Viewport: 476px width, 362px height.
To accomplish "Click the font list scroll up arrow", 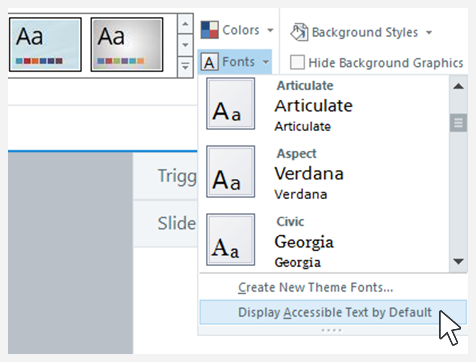I will coord(458,86).
